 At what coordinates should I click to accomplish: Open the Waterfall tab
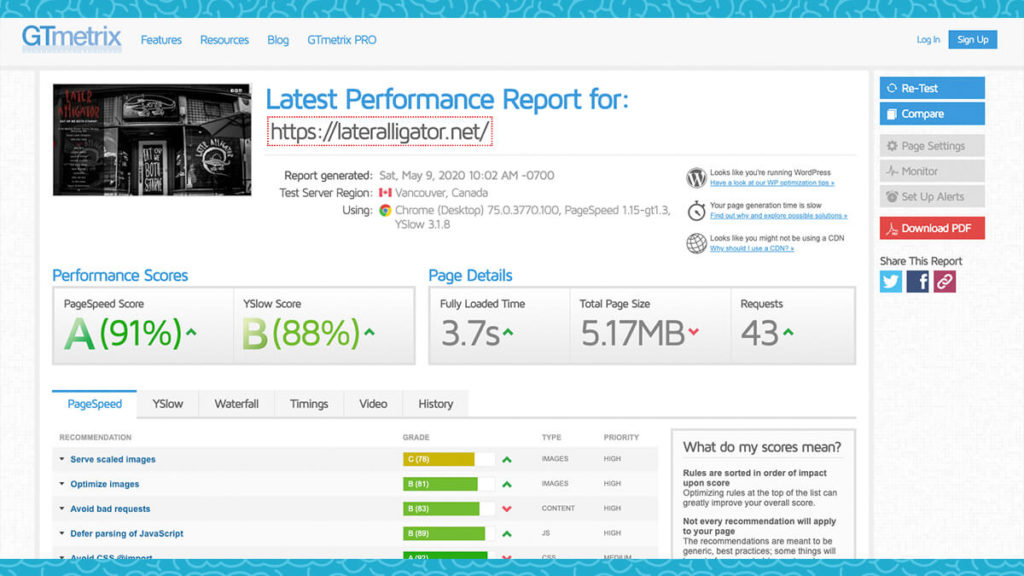[236, 404]
